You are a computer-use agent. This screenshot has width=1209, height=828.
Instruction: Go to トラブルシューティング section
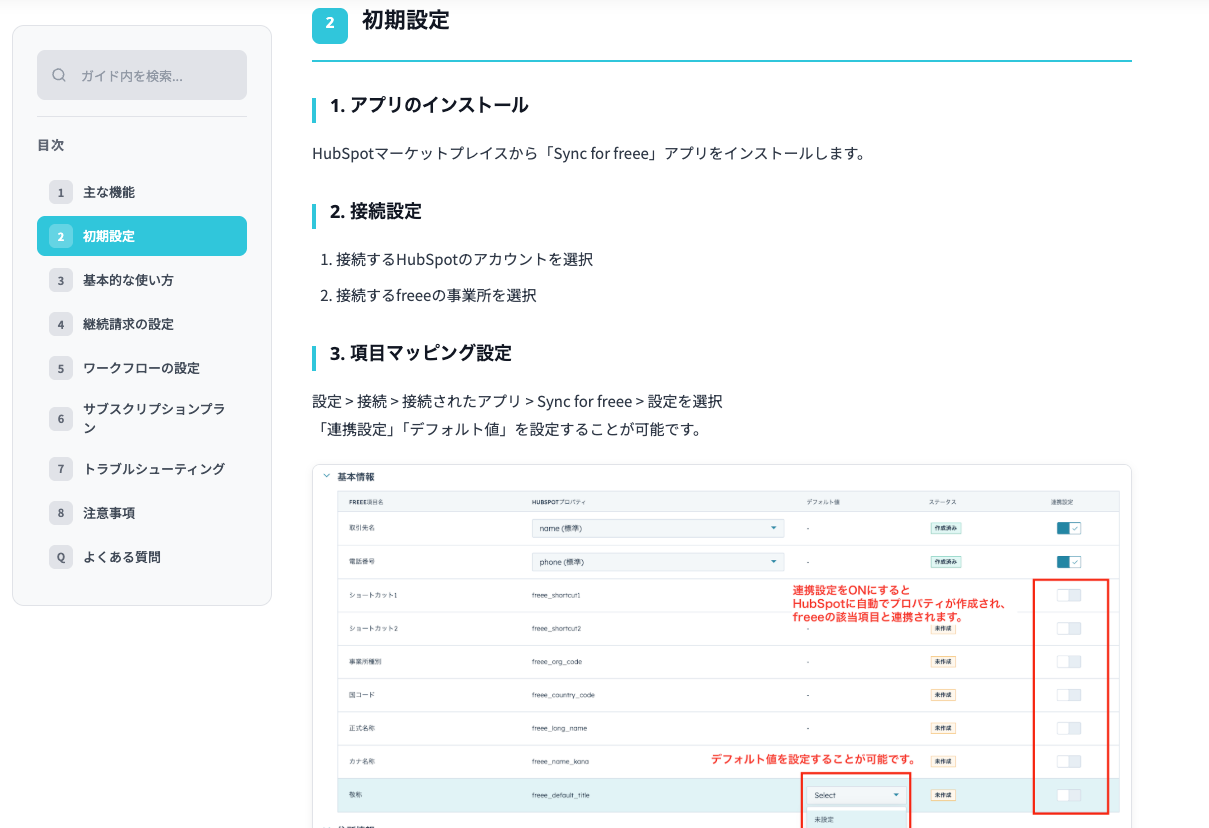tap(142, 468)
